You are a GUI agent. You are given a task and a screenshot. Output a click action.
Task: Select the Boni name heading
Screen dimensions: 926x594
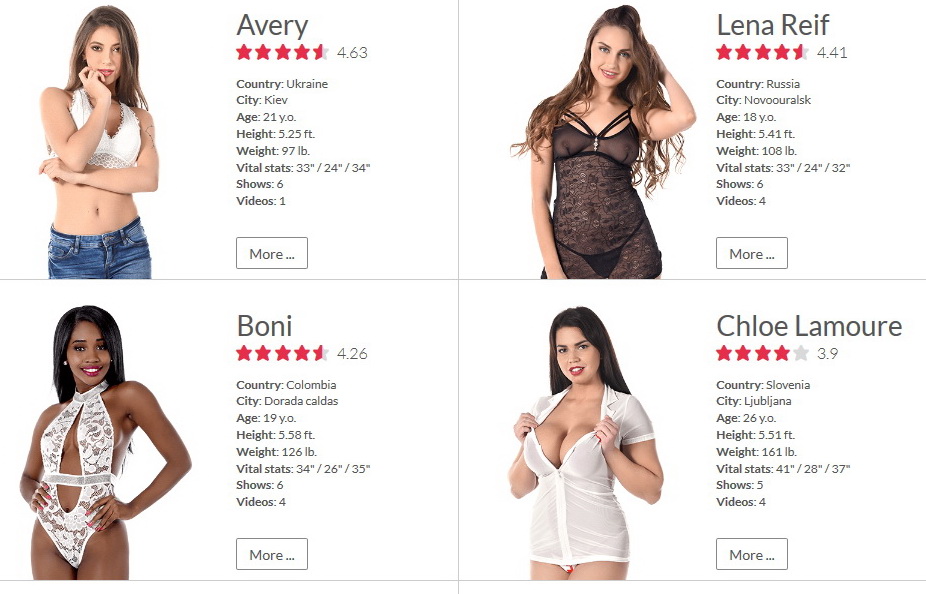(265, 326)
